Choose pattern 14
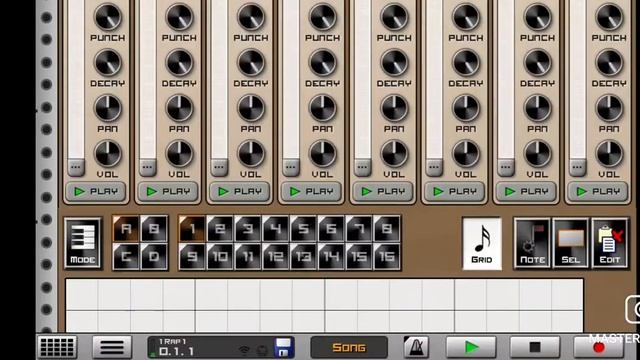This screenshot has width=640, height=360. 331,257
